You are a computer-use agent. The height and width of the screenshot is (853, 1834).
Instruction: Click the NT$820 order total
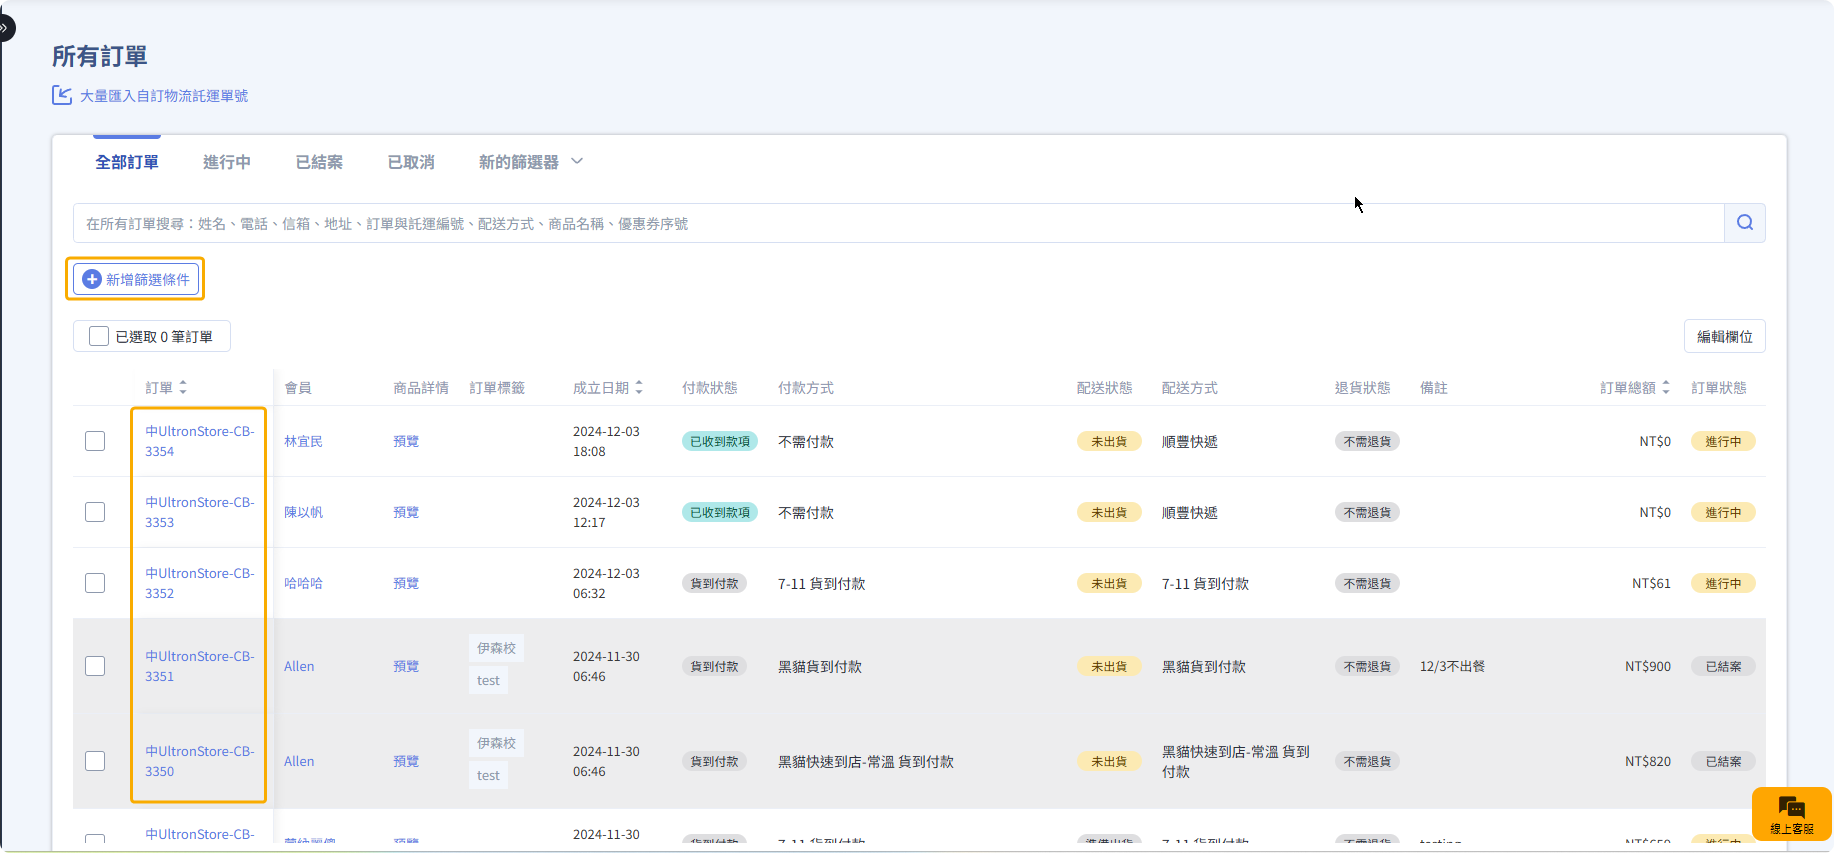(1648, 761)
